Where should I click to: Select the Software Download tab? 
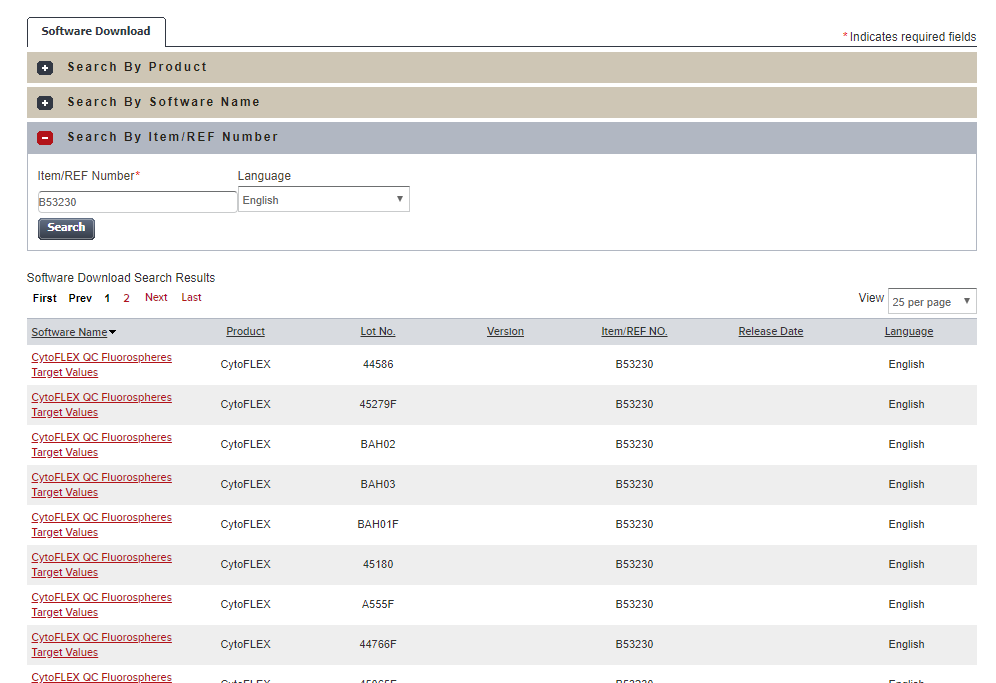coord(96,31)
